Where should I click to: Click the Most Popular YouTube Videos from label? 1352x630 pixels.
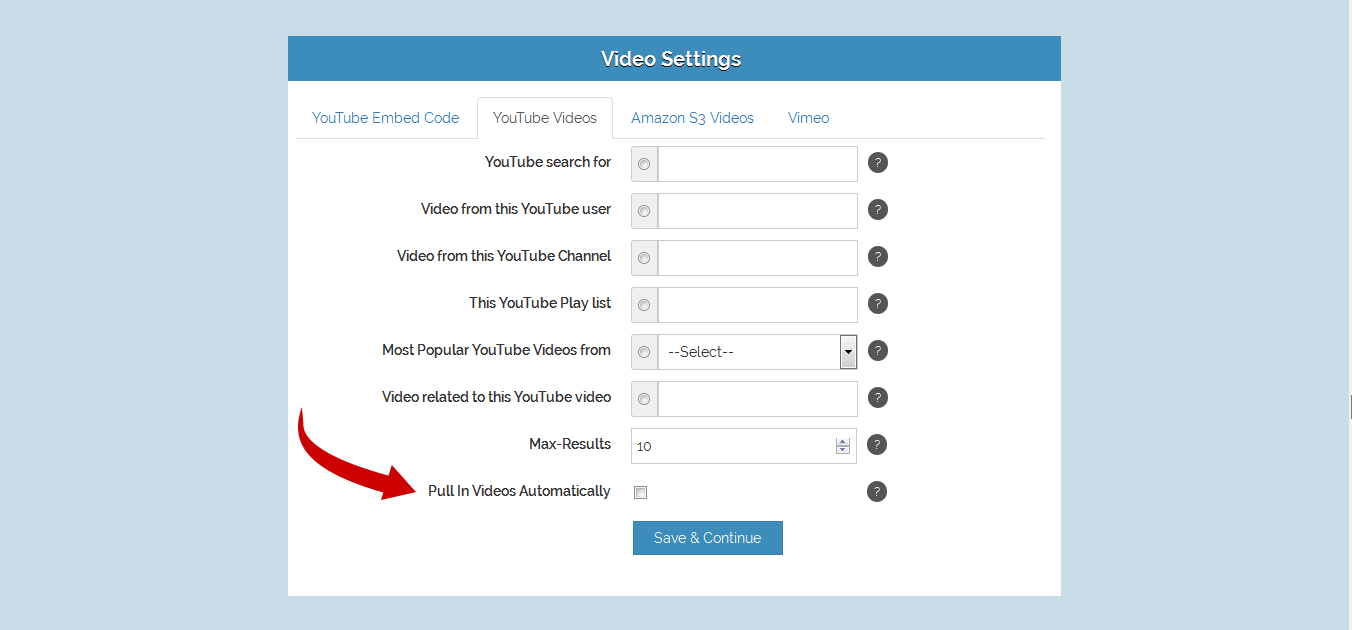click(496, 350)
